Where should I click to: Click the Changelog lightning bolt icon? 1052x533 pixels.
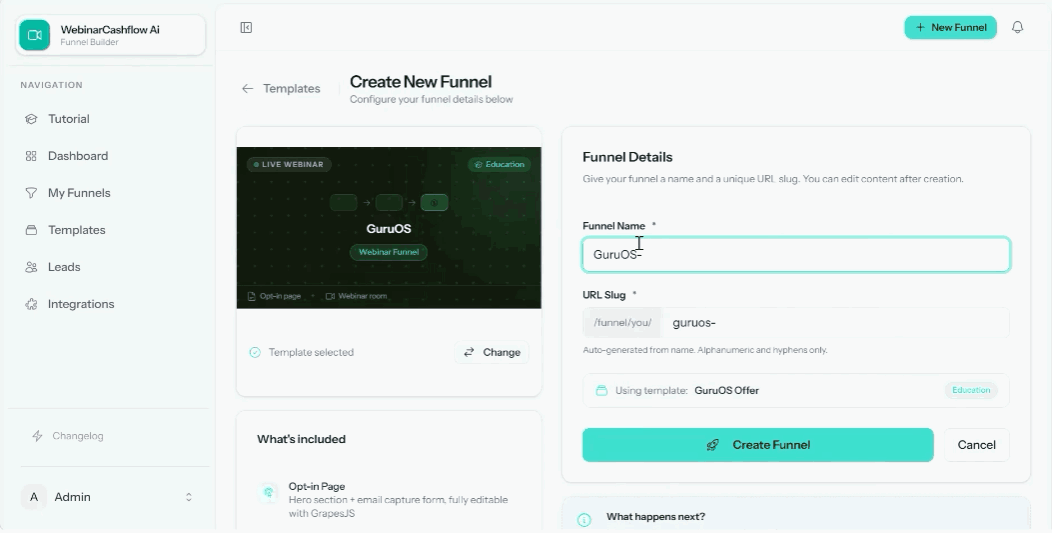pyautogui.click(x=38, y=436)
